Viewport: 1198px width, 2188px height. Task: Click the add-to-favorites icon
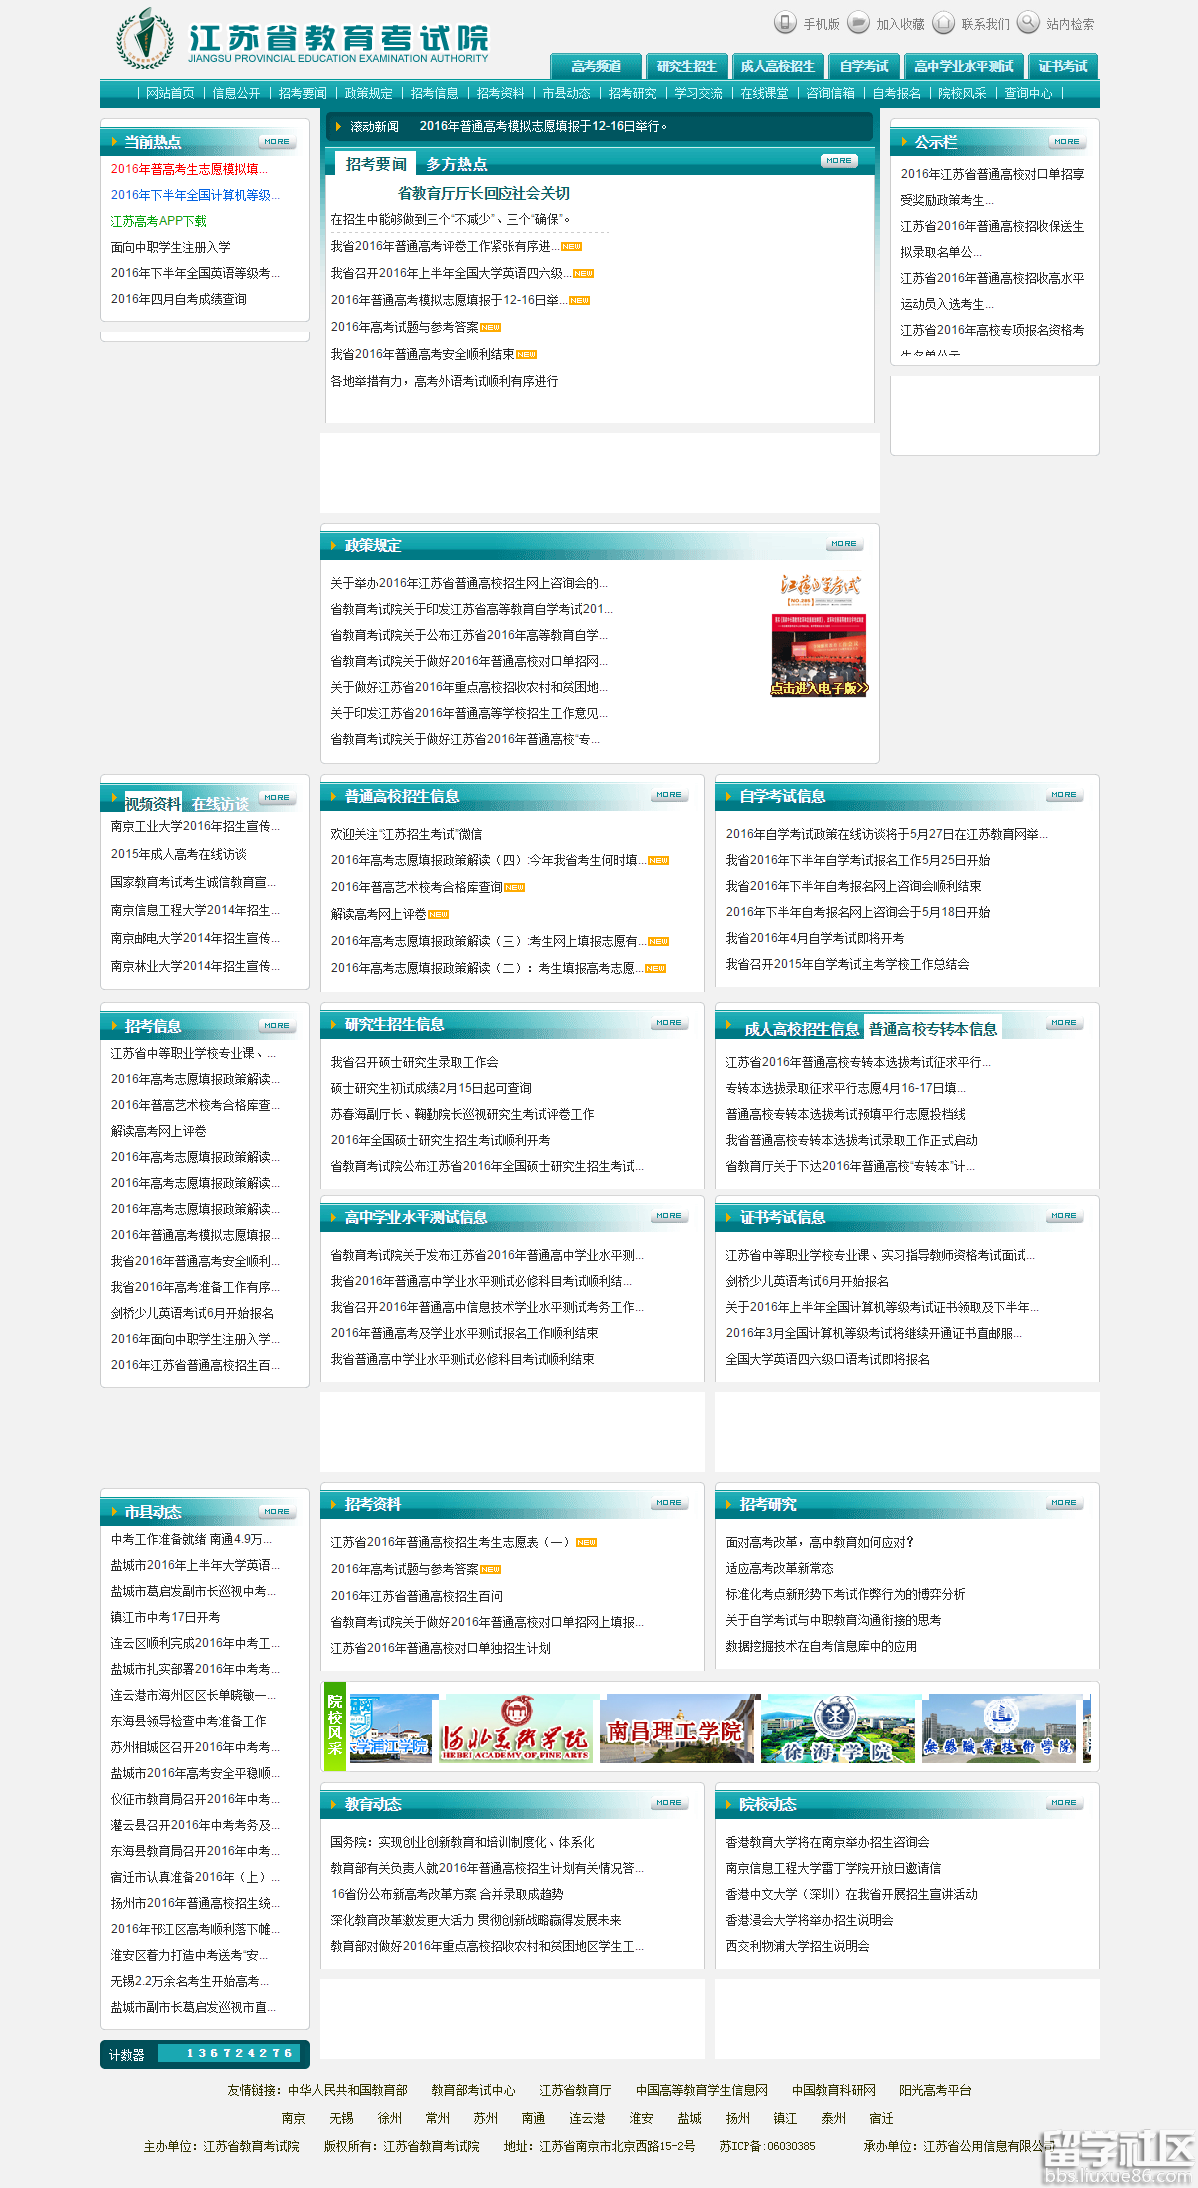click(x=858, y=23)
